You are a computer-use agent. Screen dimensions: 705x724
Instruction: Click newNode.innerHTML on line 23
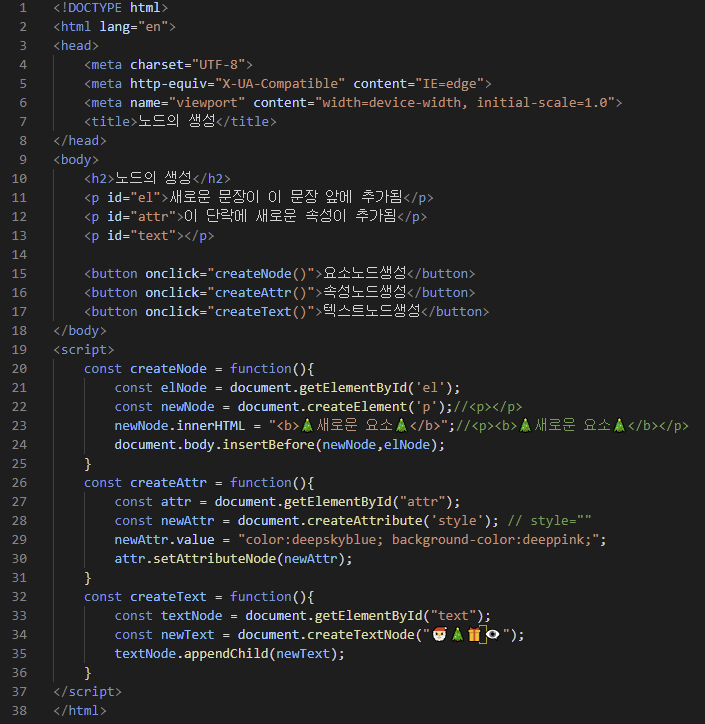180,425
